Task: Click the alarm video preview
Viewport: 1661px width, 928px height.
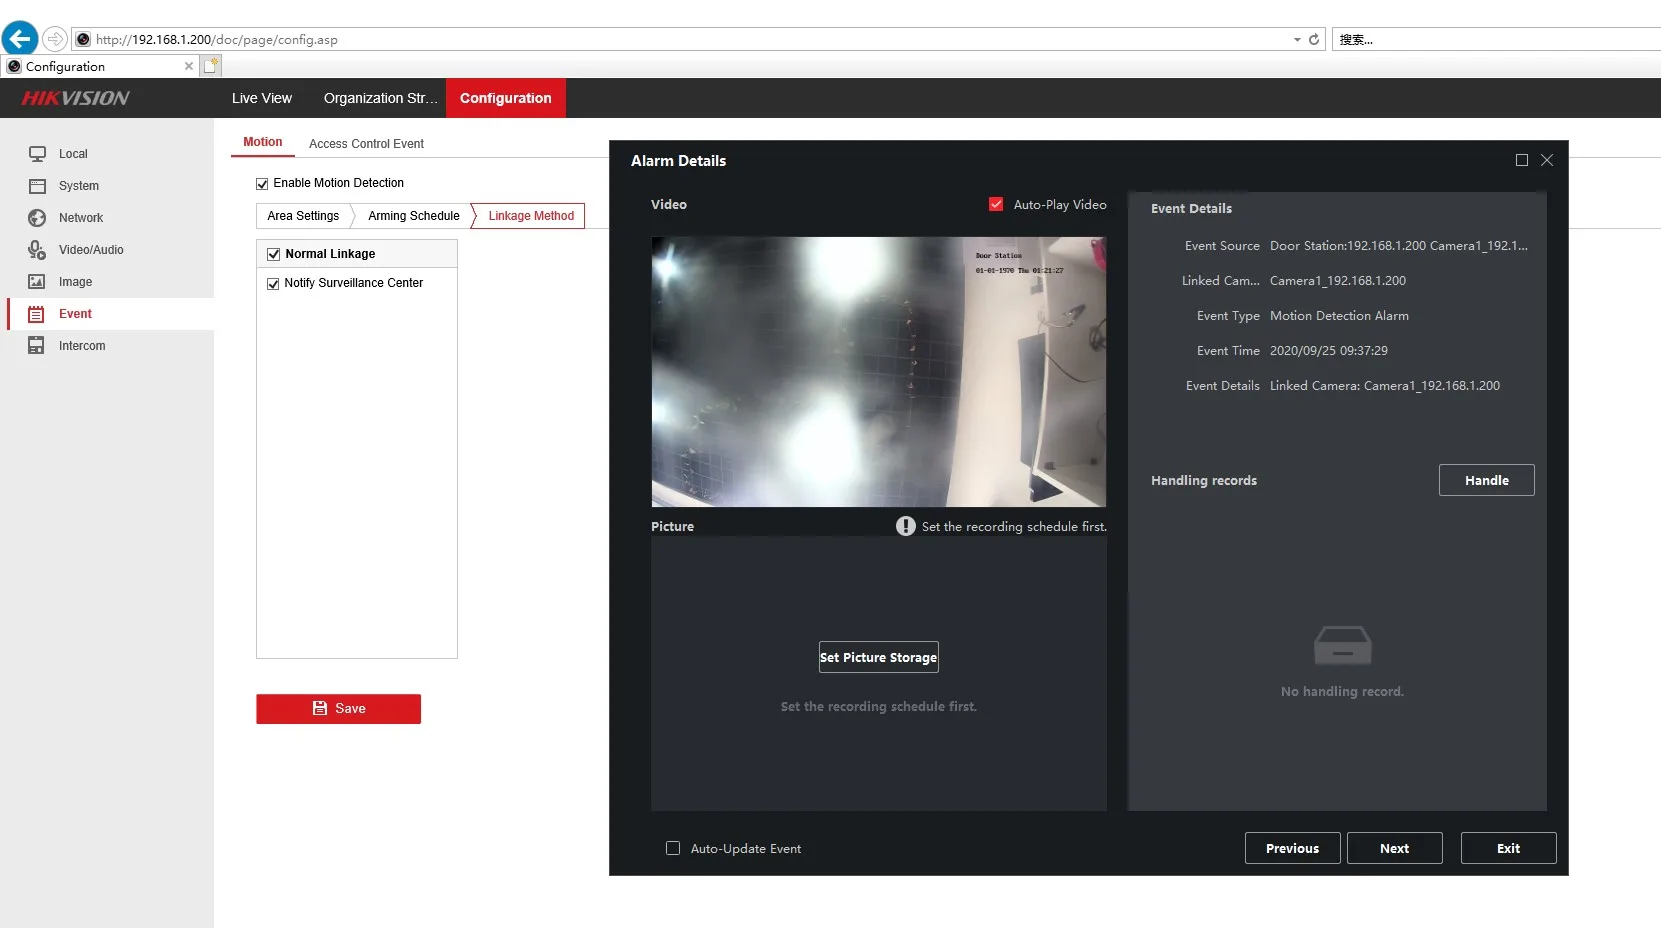Action: point(879,372)
